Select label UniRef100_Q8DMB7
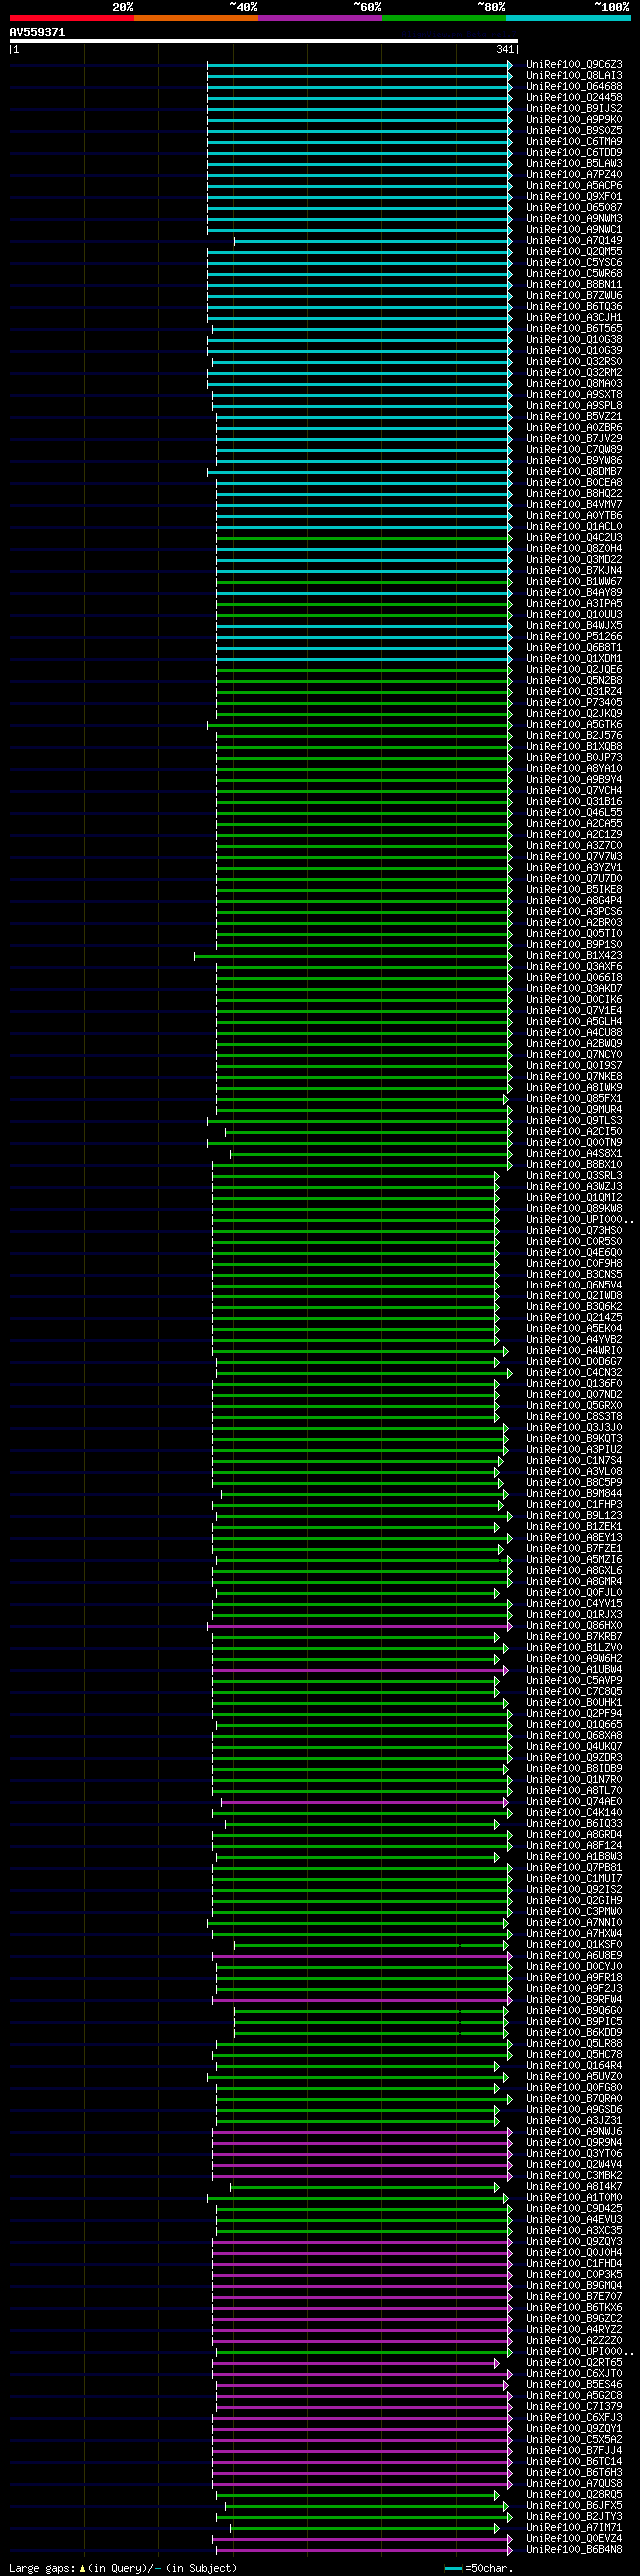 click(574, 472)
